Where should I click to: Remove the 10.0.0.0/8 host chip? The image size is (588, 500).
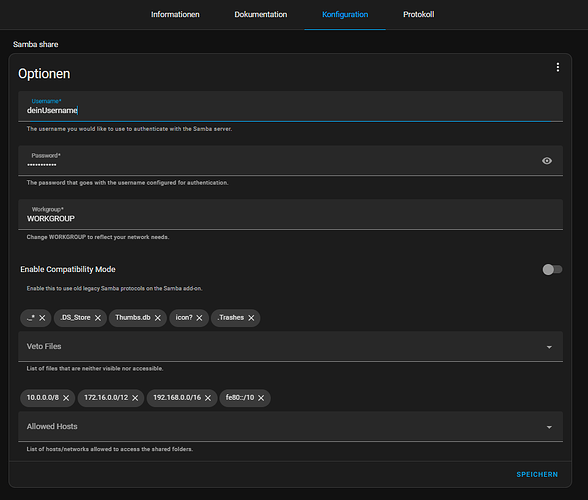(66, 398)
